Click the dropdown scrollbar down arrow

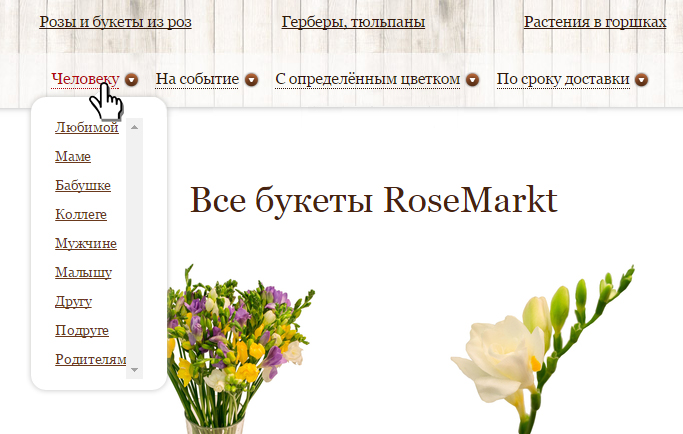[x=135, y=370]
